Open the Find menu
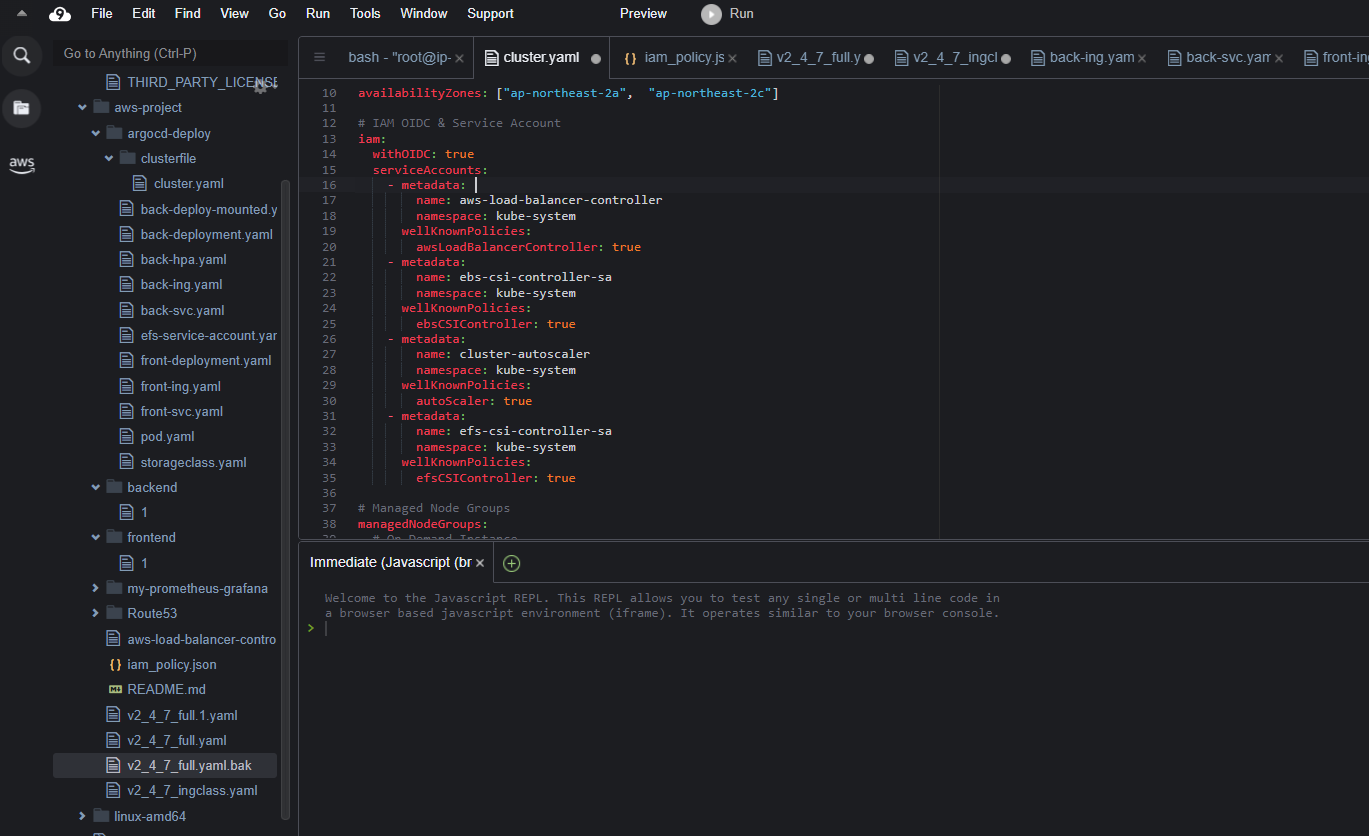This screenshot has width=1369, height=836. click(187, 14)
